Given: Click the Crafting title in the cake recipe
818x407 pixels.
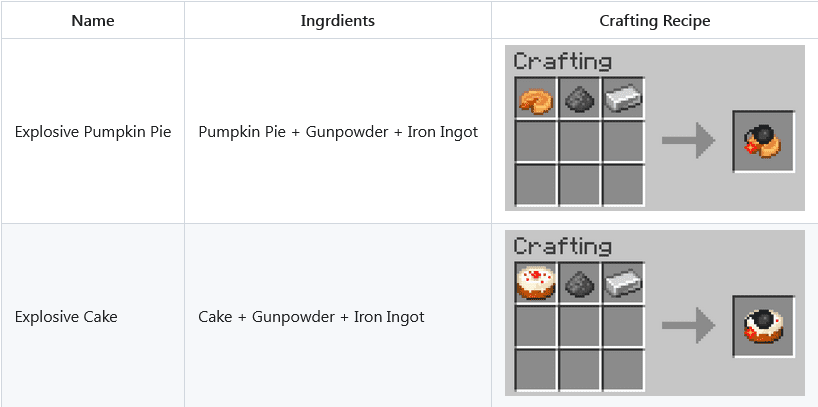Looking at the screenshot, I should (562, 246).
